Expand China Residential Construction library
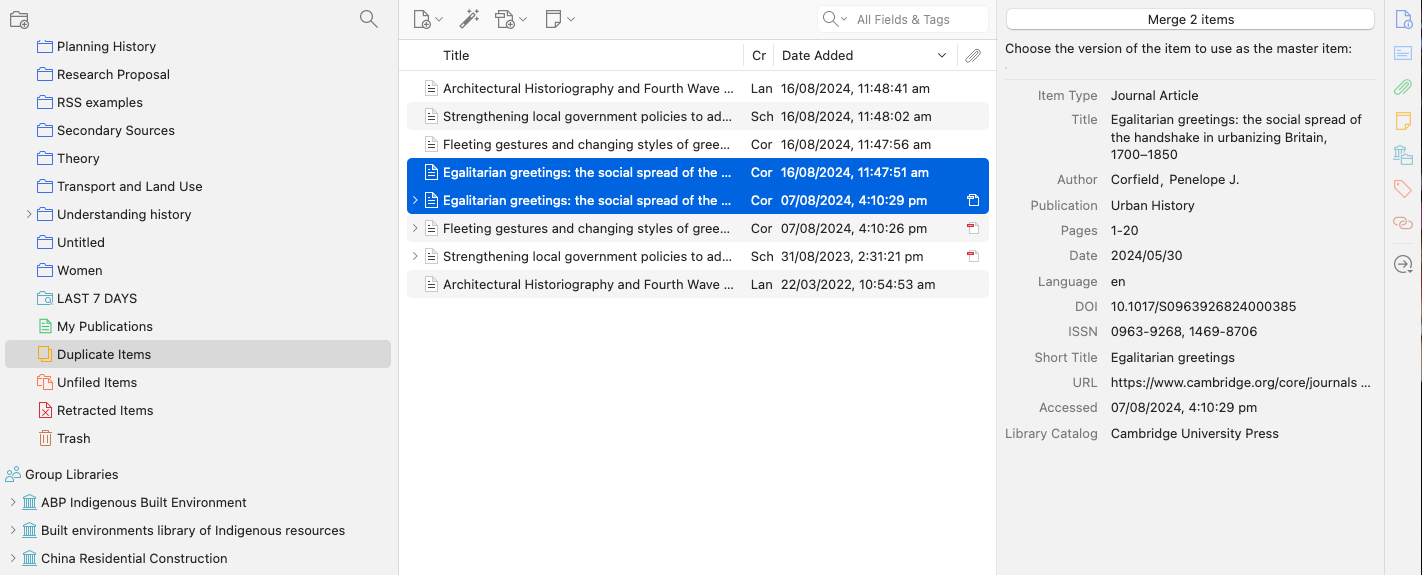This screenshot has height=575, width=1422. (x=13, y=558)
